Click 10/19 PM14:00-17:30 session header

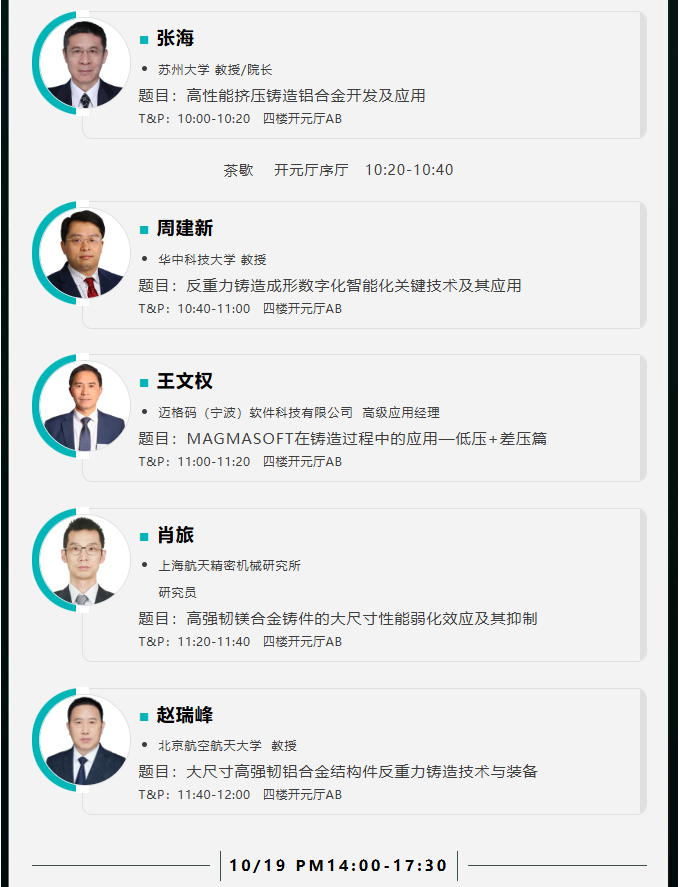[x=338, y=866]
